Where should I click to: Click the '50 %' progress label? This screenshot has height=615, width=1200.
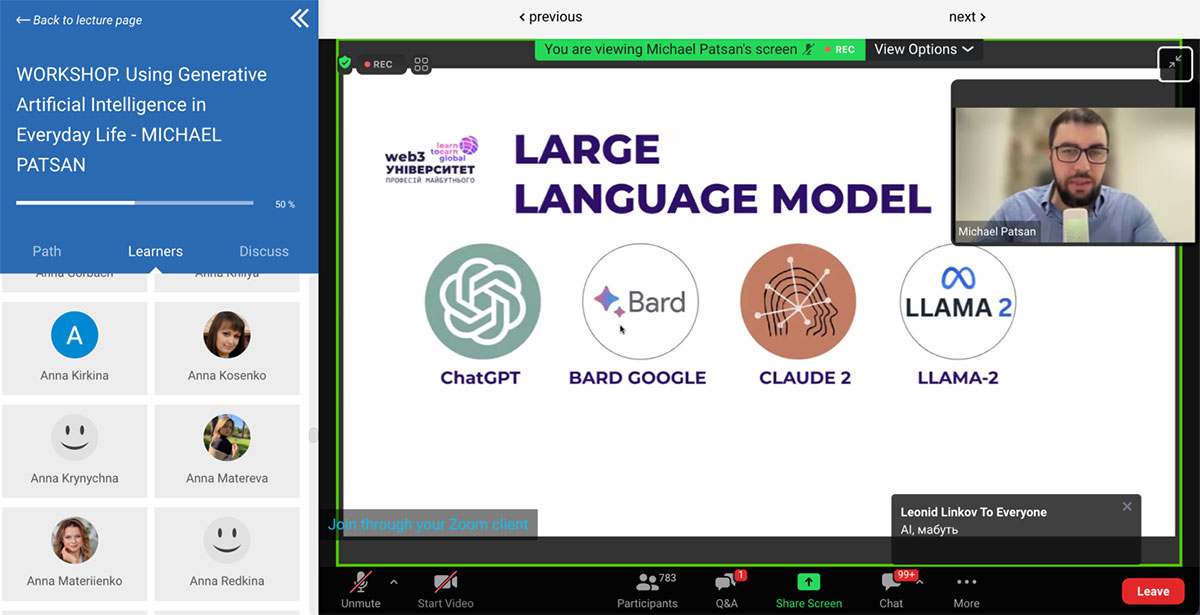(x=285, y=204)
